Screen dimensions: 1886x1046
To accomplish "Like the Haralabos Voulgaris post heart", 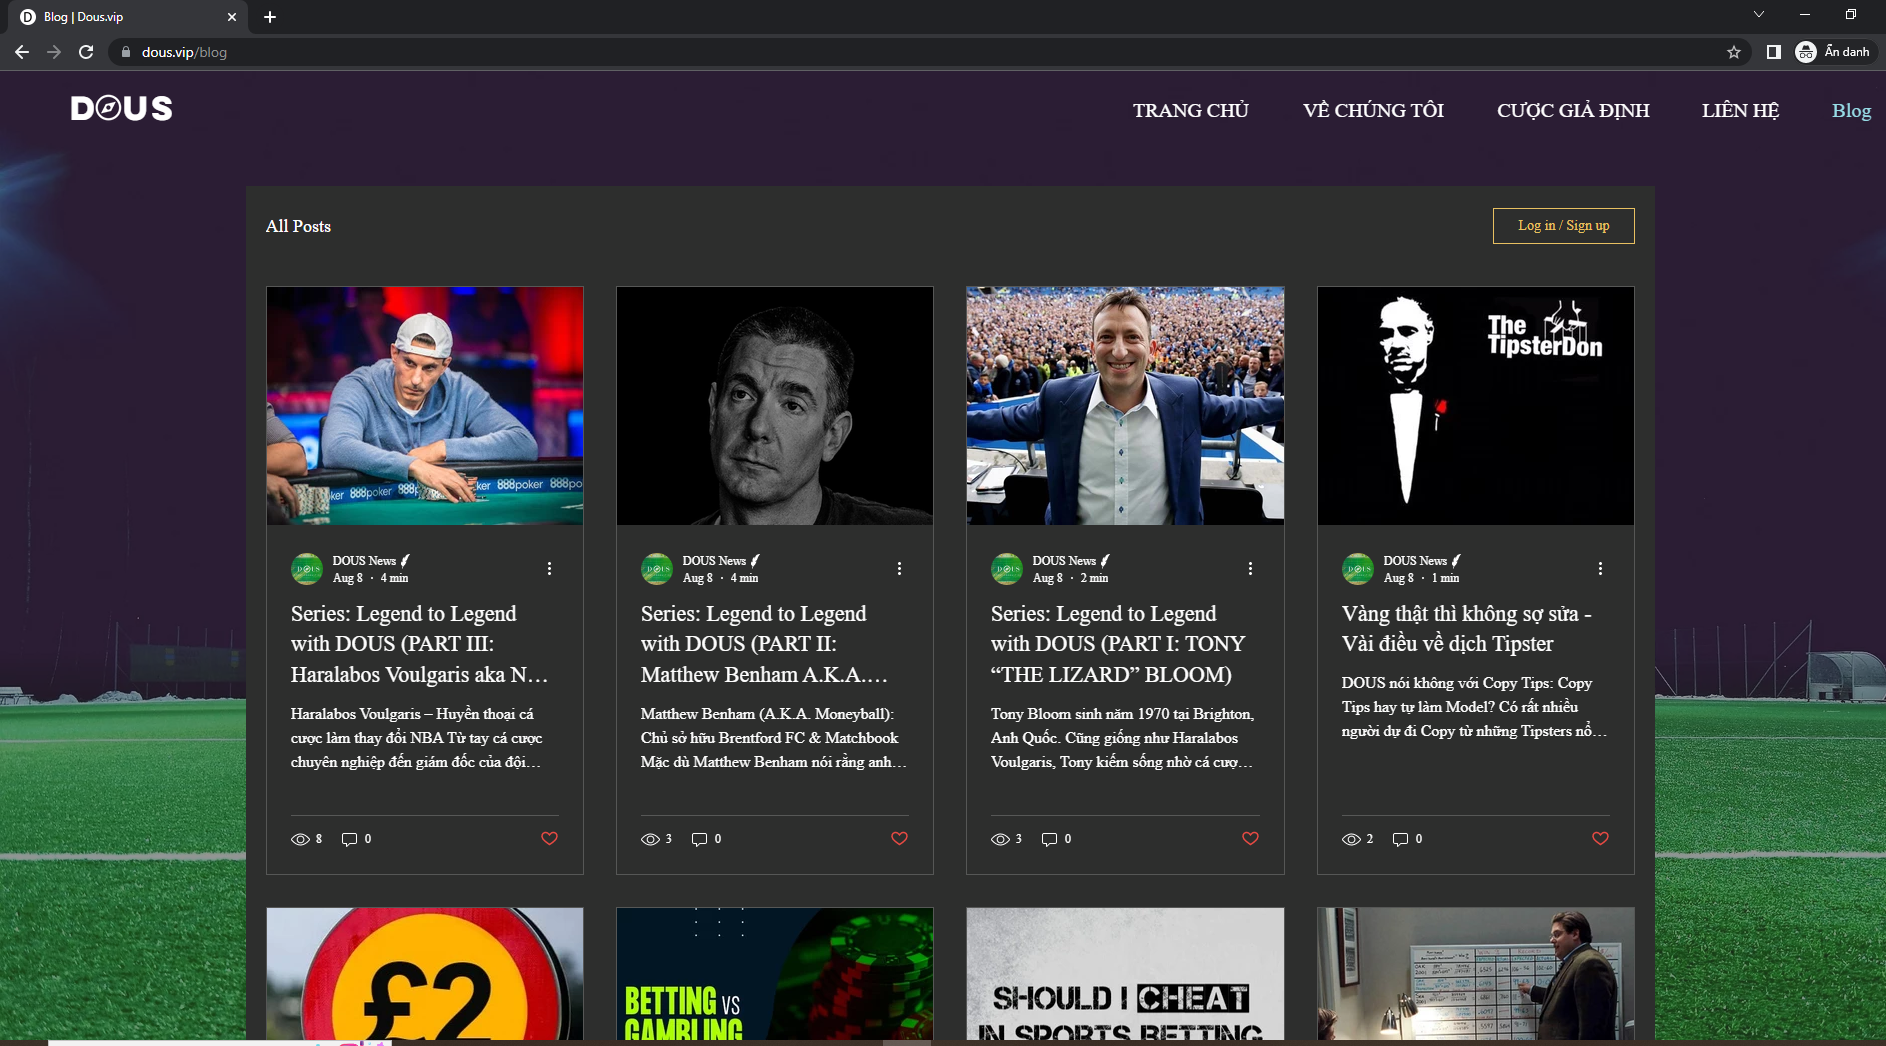I will pyautogui.click(x=549, y=838).
